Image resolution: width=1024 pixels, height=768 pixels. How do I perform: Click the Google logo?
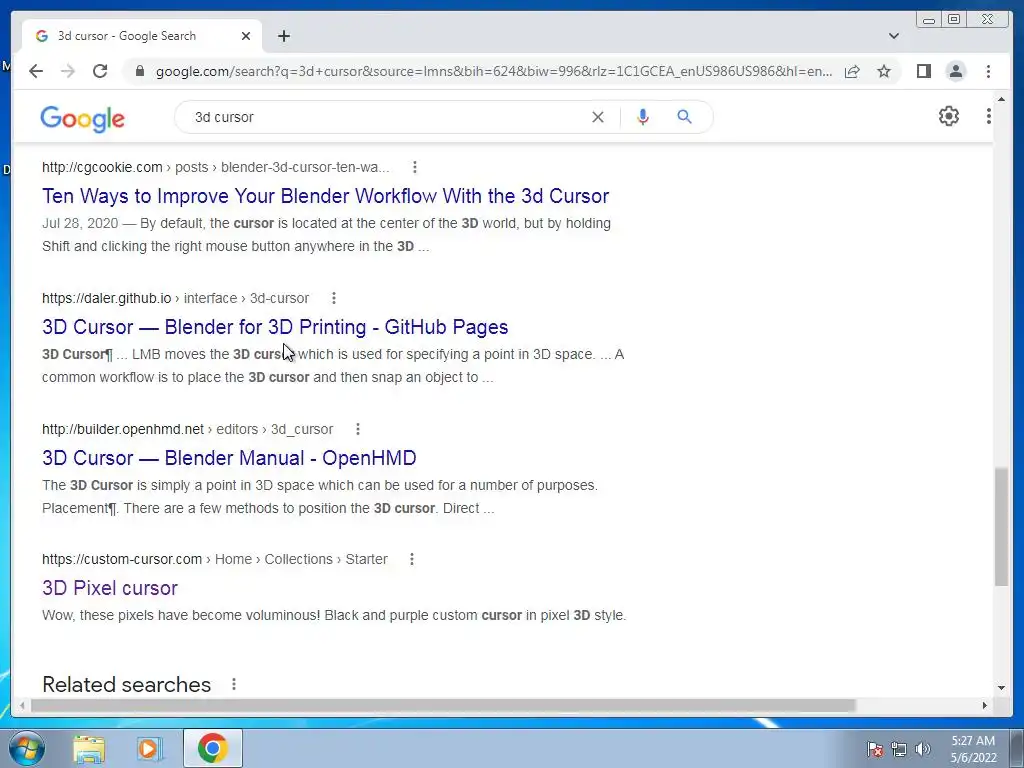82,118
